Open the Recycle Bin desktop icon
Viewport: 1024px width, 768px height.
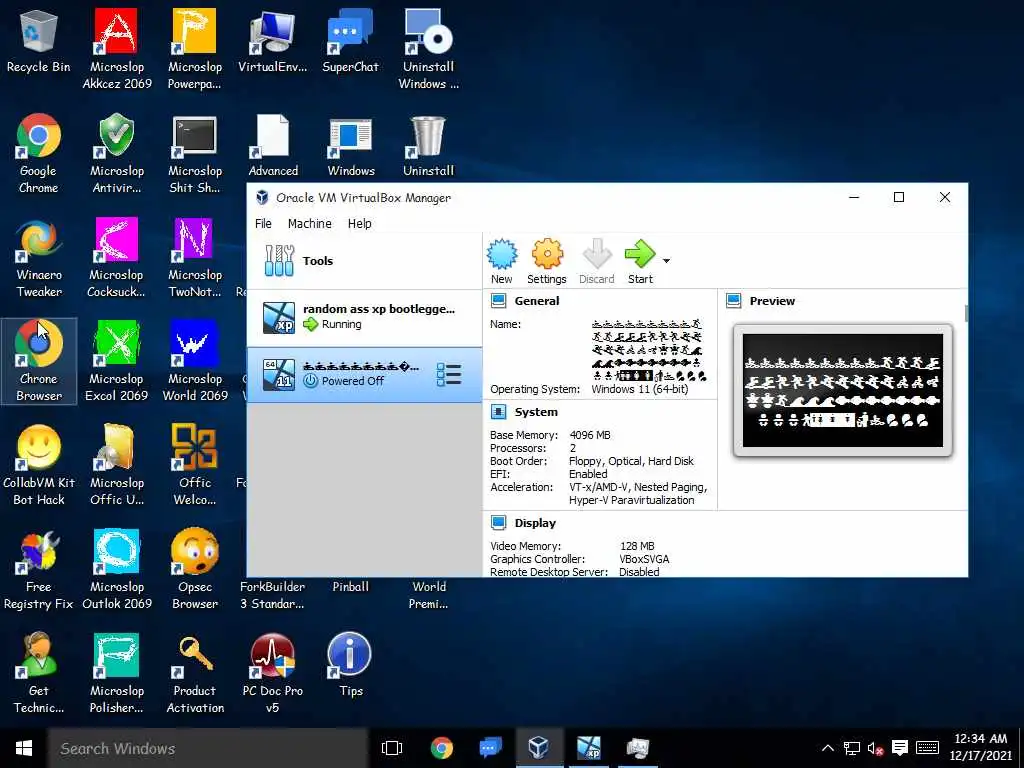click(39, 42)
